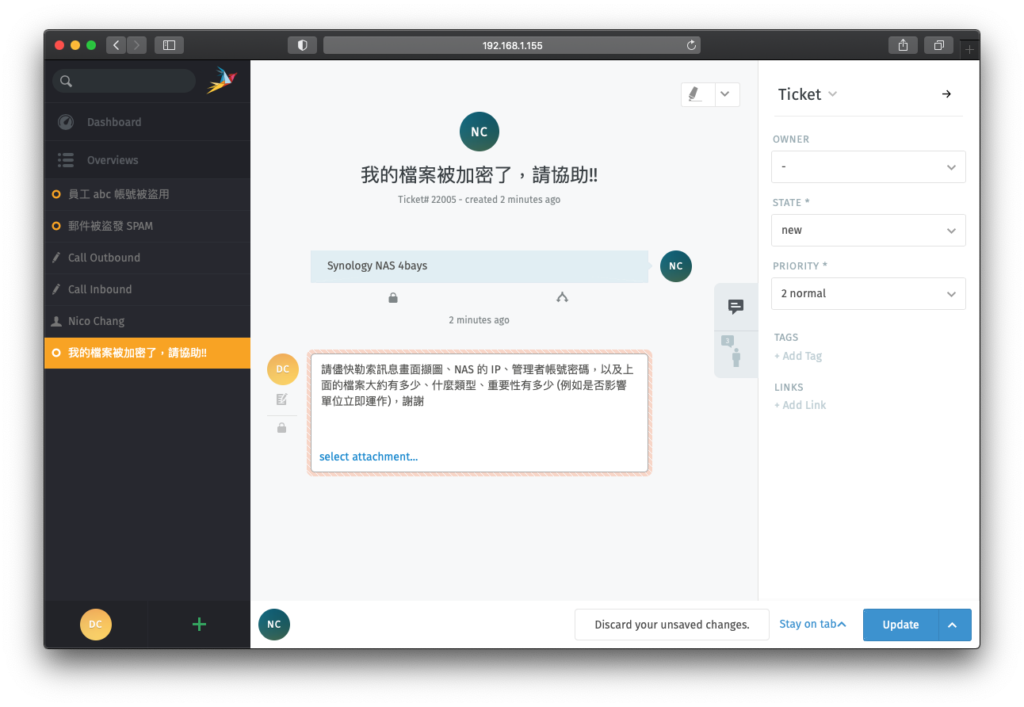Open ticket chat bubble sidebar tab
Viewport: 1024px width, 707px height.
click(736, 306)
